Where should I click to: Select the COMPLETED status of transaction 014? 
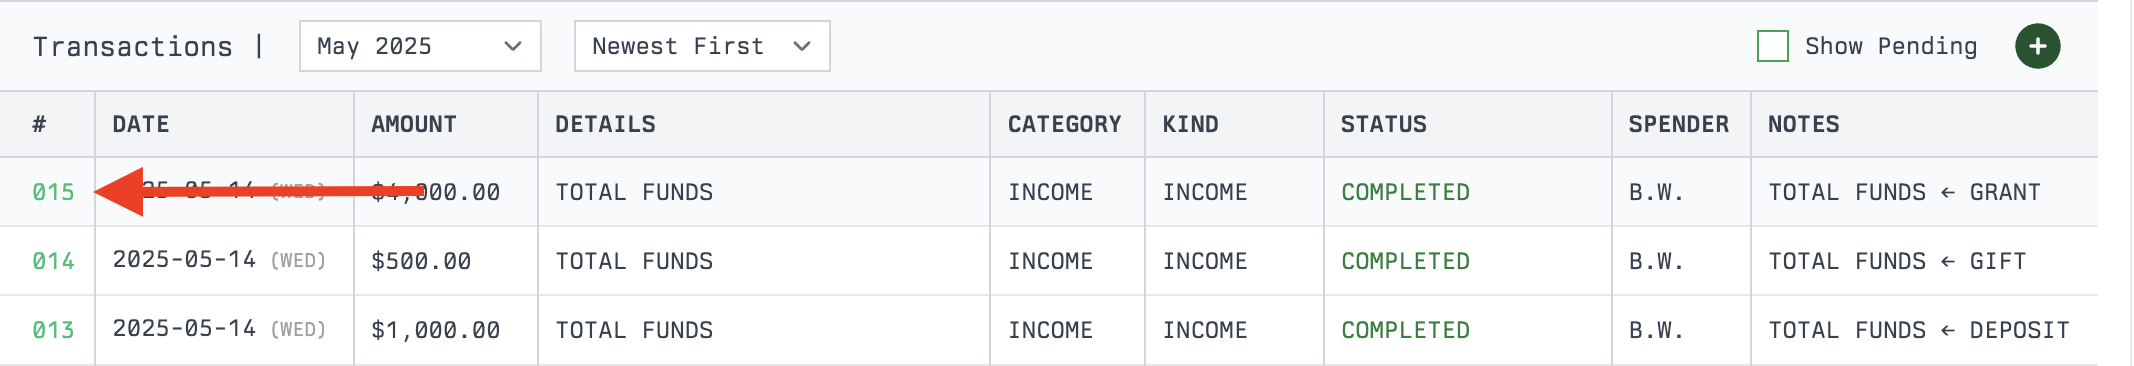point(1406,261)
